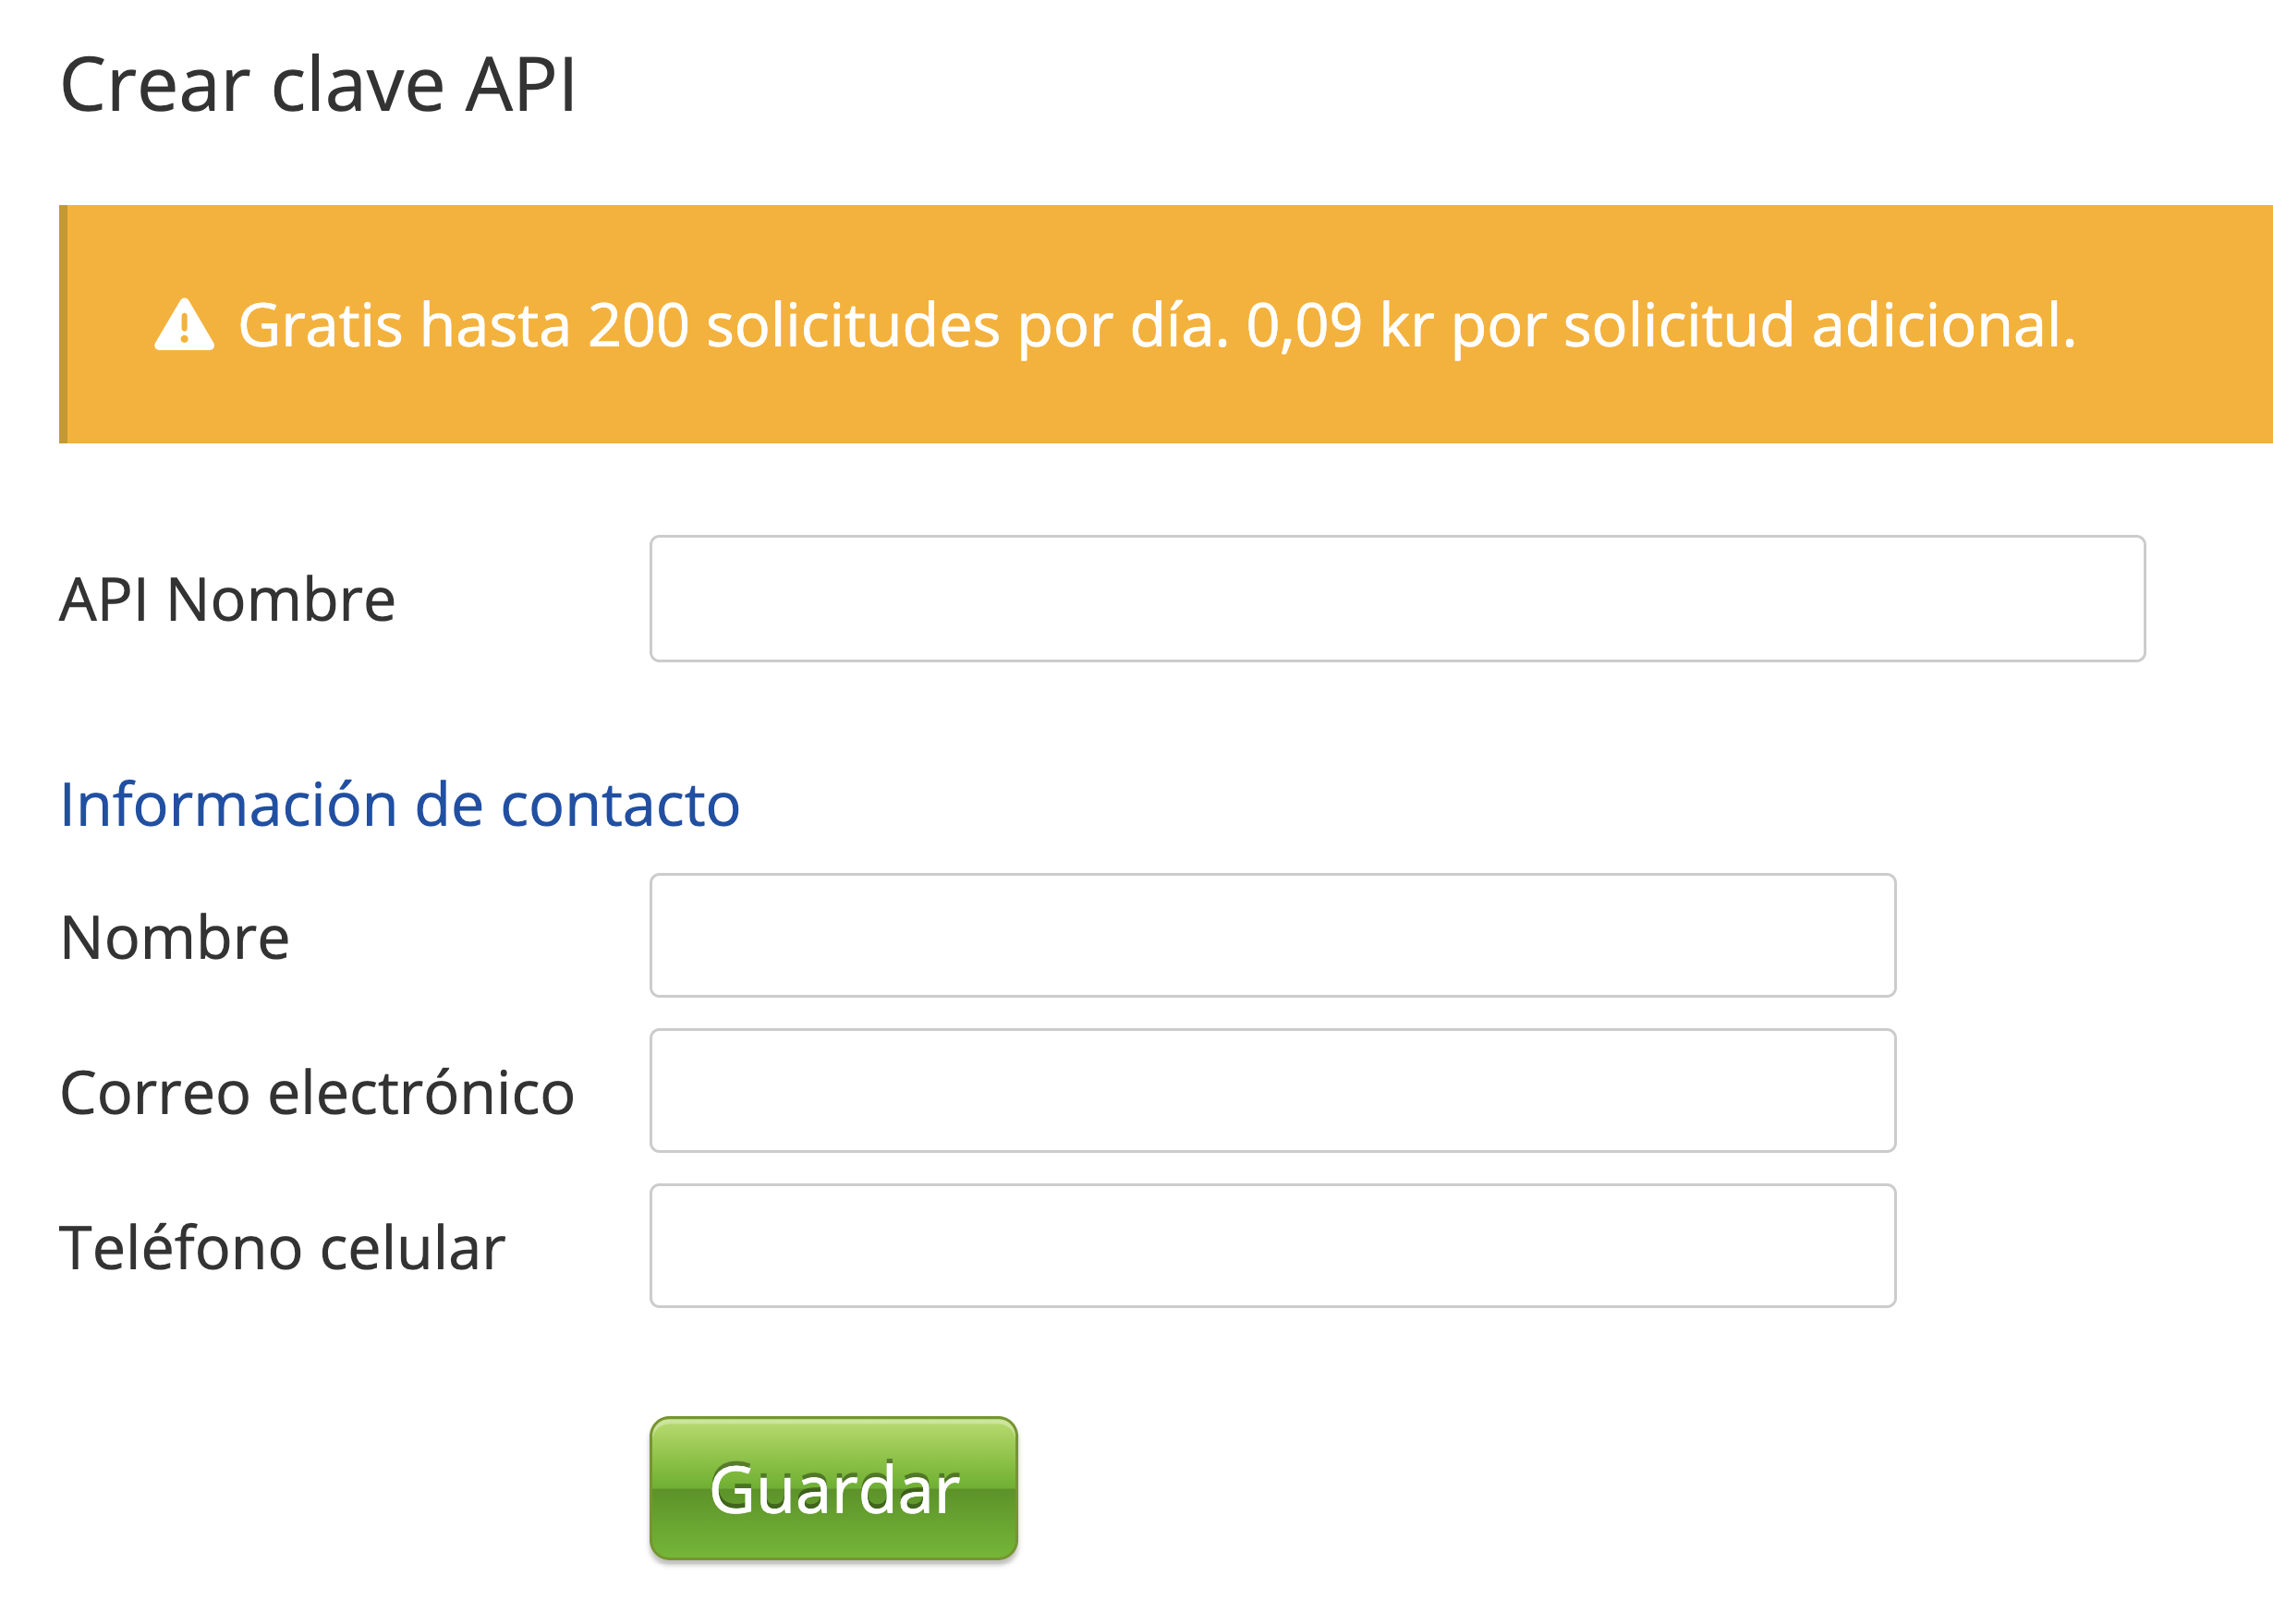Click the "Crear clave API" page heading

coord(318,85)
